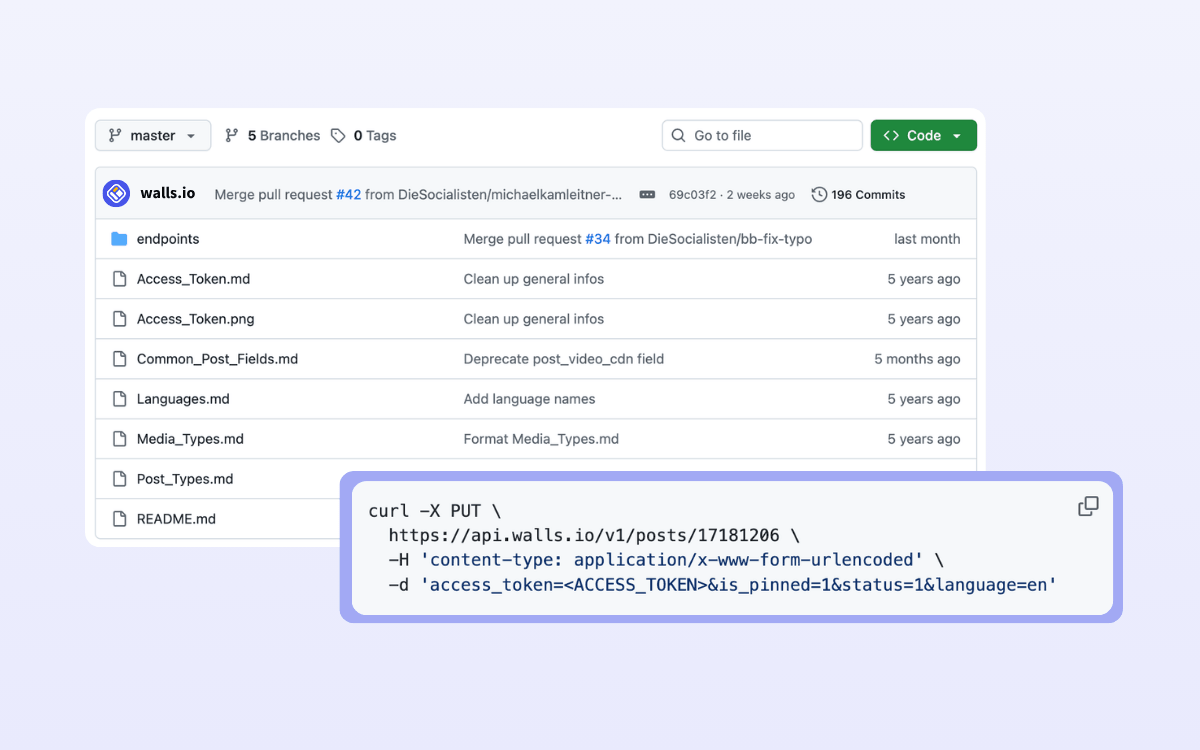Click the endpoints folder icon
Image resolution: width=1200 pixels, height=750 pixels.
(x=119, y=239)
